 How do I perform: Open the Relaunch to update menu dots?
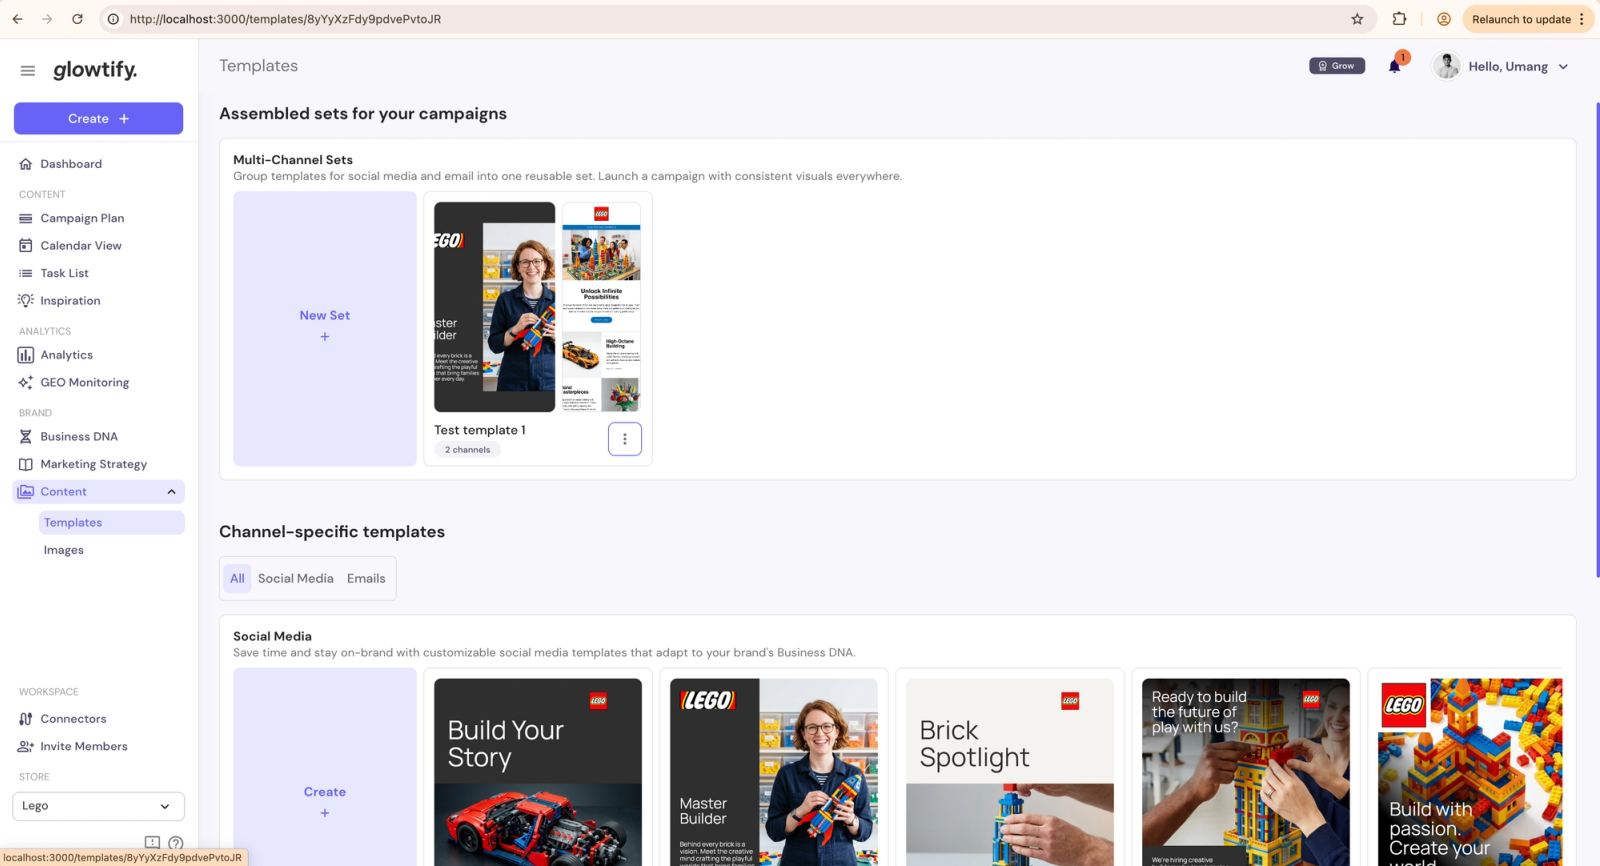1582,19
